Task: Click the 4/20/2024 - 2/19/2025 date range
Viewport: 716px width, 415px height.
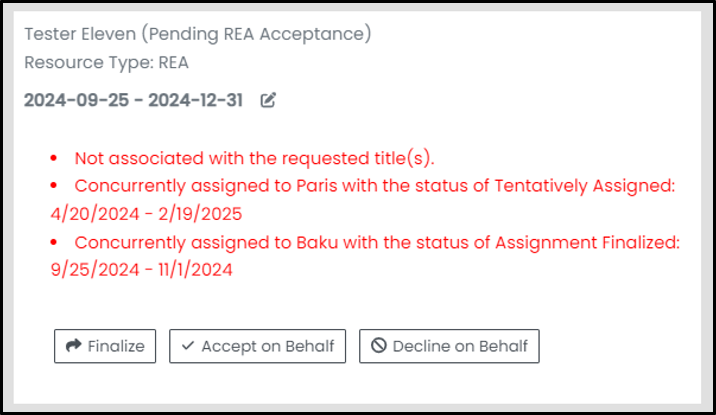Action: coord(146,214)
